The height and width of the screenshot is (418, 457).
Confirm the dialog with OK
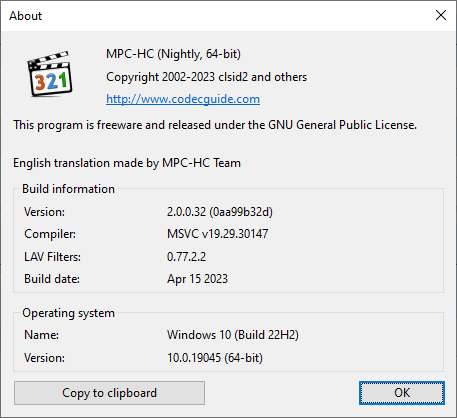pyautogui.click(x=402, y=393)
